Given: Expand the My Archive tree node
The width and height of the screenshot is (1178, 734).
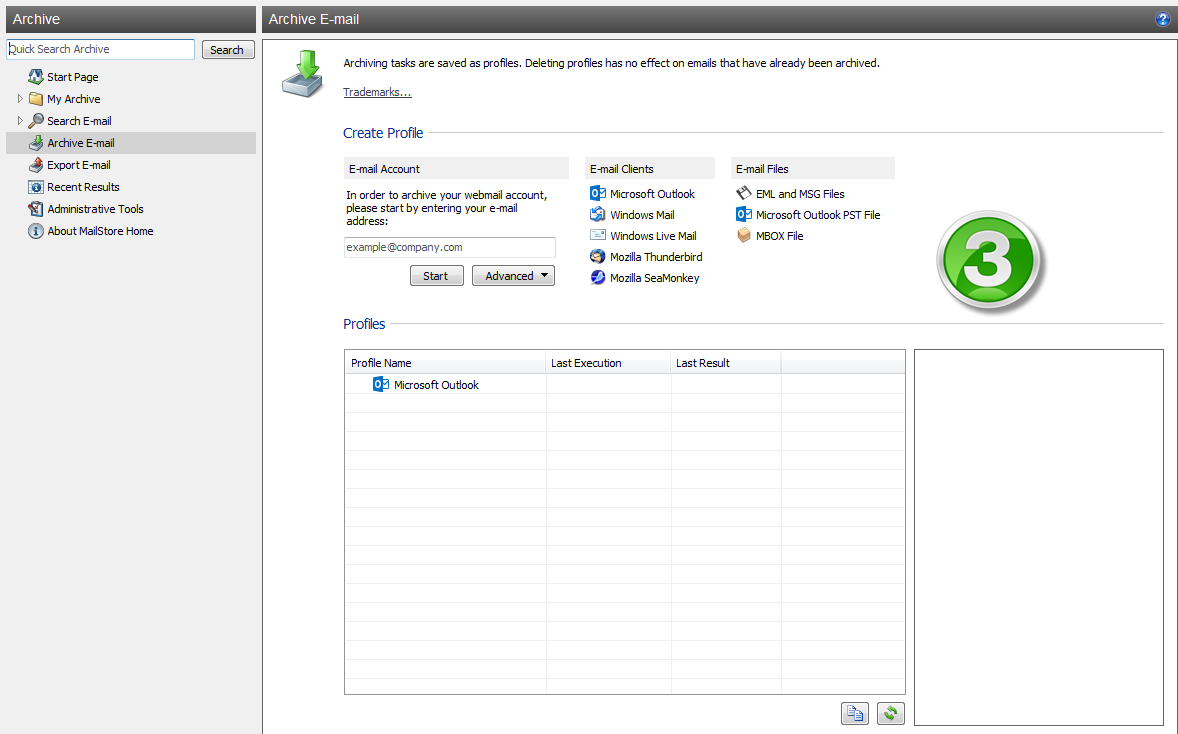Looking at the screenshot, I should point(20,98).
